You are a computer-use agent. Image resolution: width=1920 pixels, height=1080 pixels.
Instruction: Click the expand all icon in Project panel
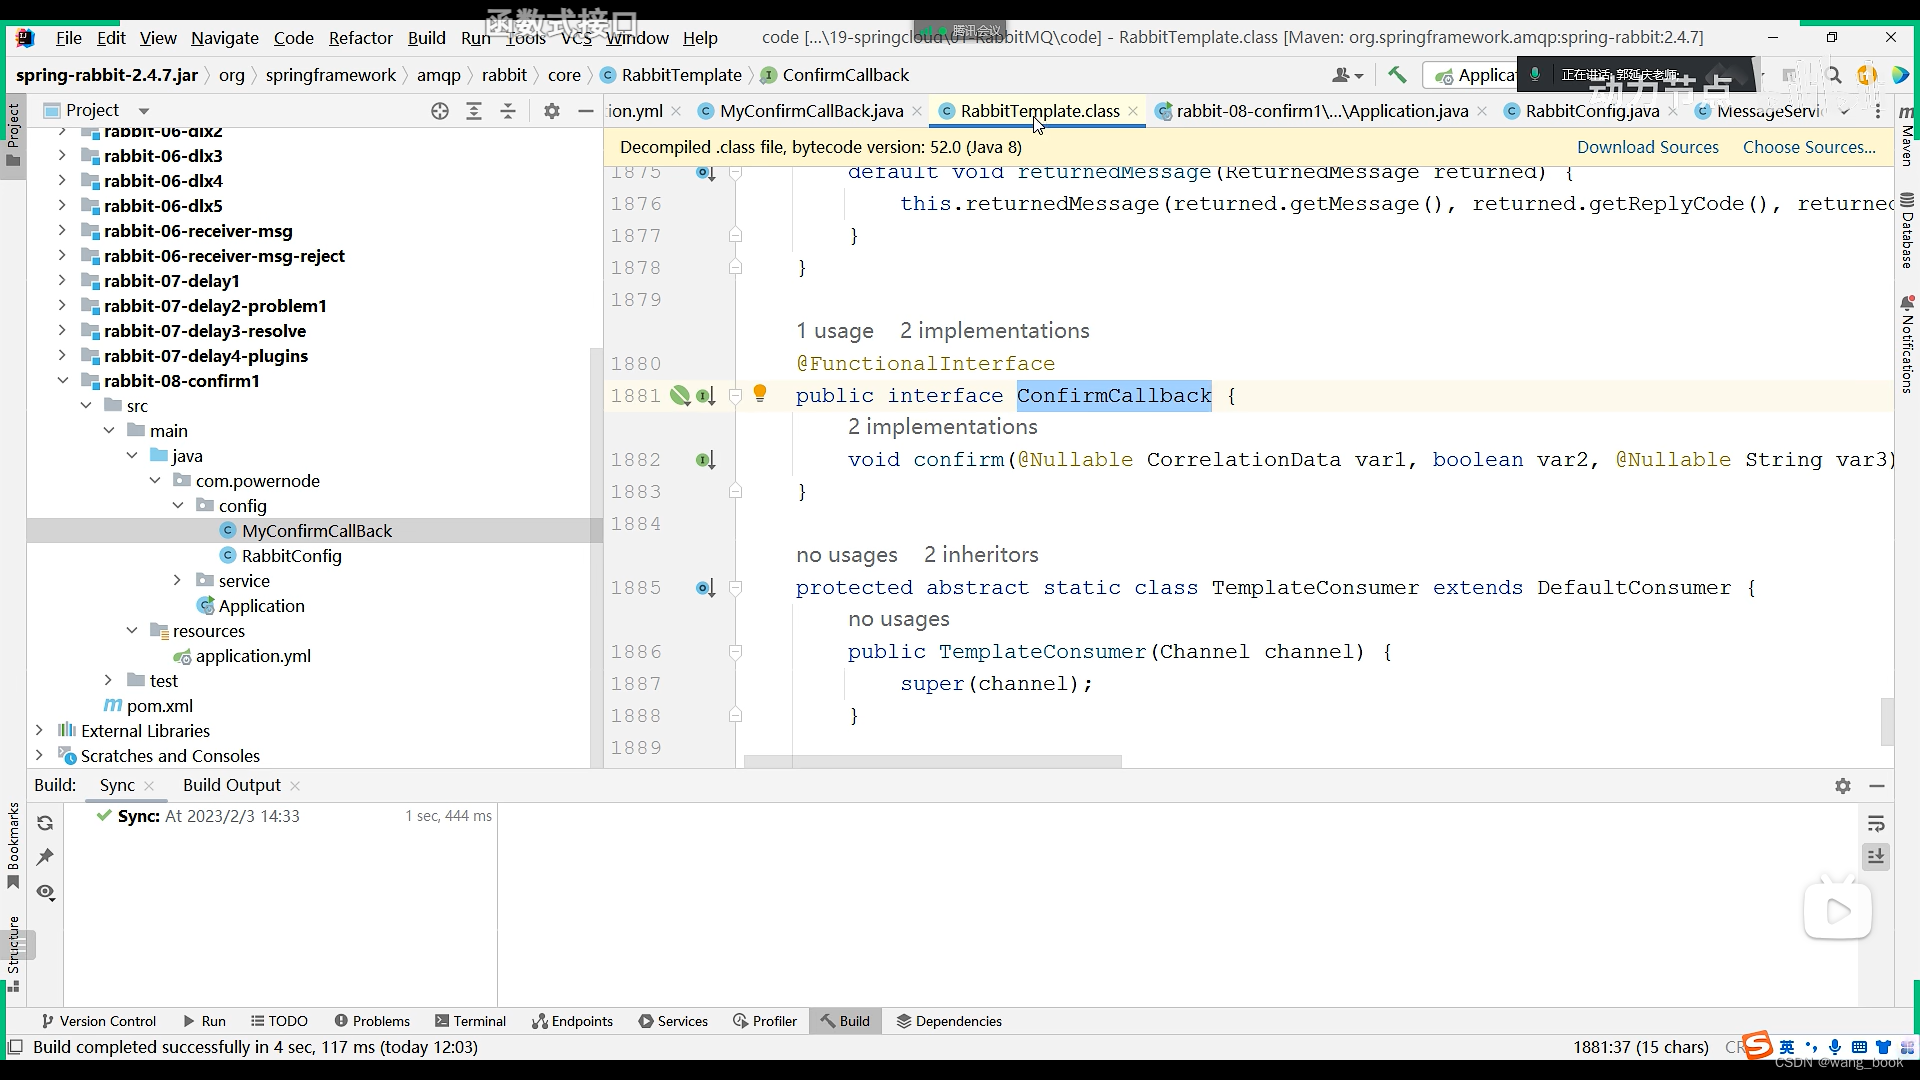(474, 111)
